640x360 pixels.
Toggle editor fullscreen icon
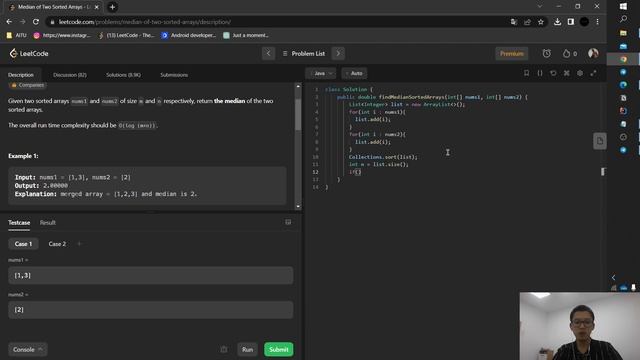[593, 73]
